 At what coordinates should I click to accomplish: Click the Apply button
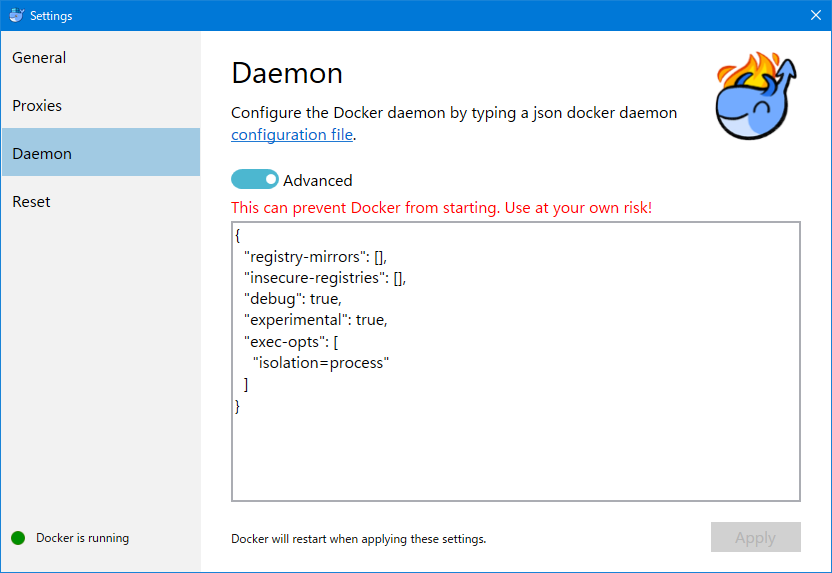point(756,537)
